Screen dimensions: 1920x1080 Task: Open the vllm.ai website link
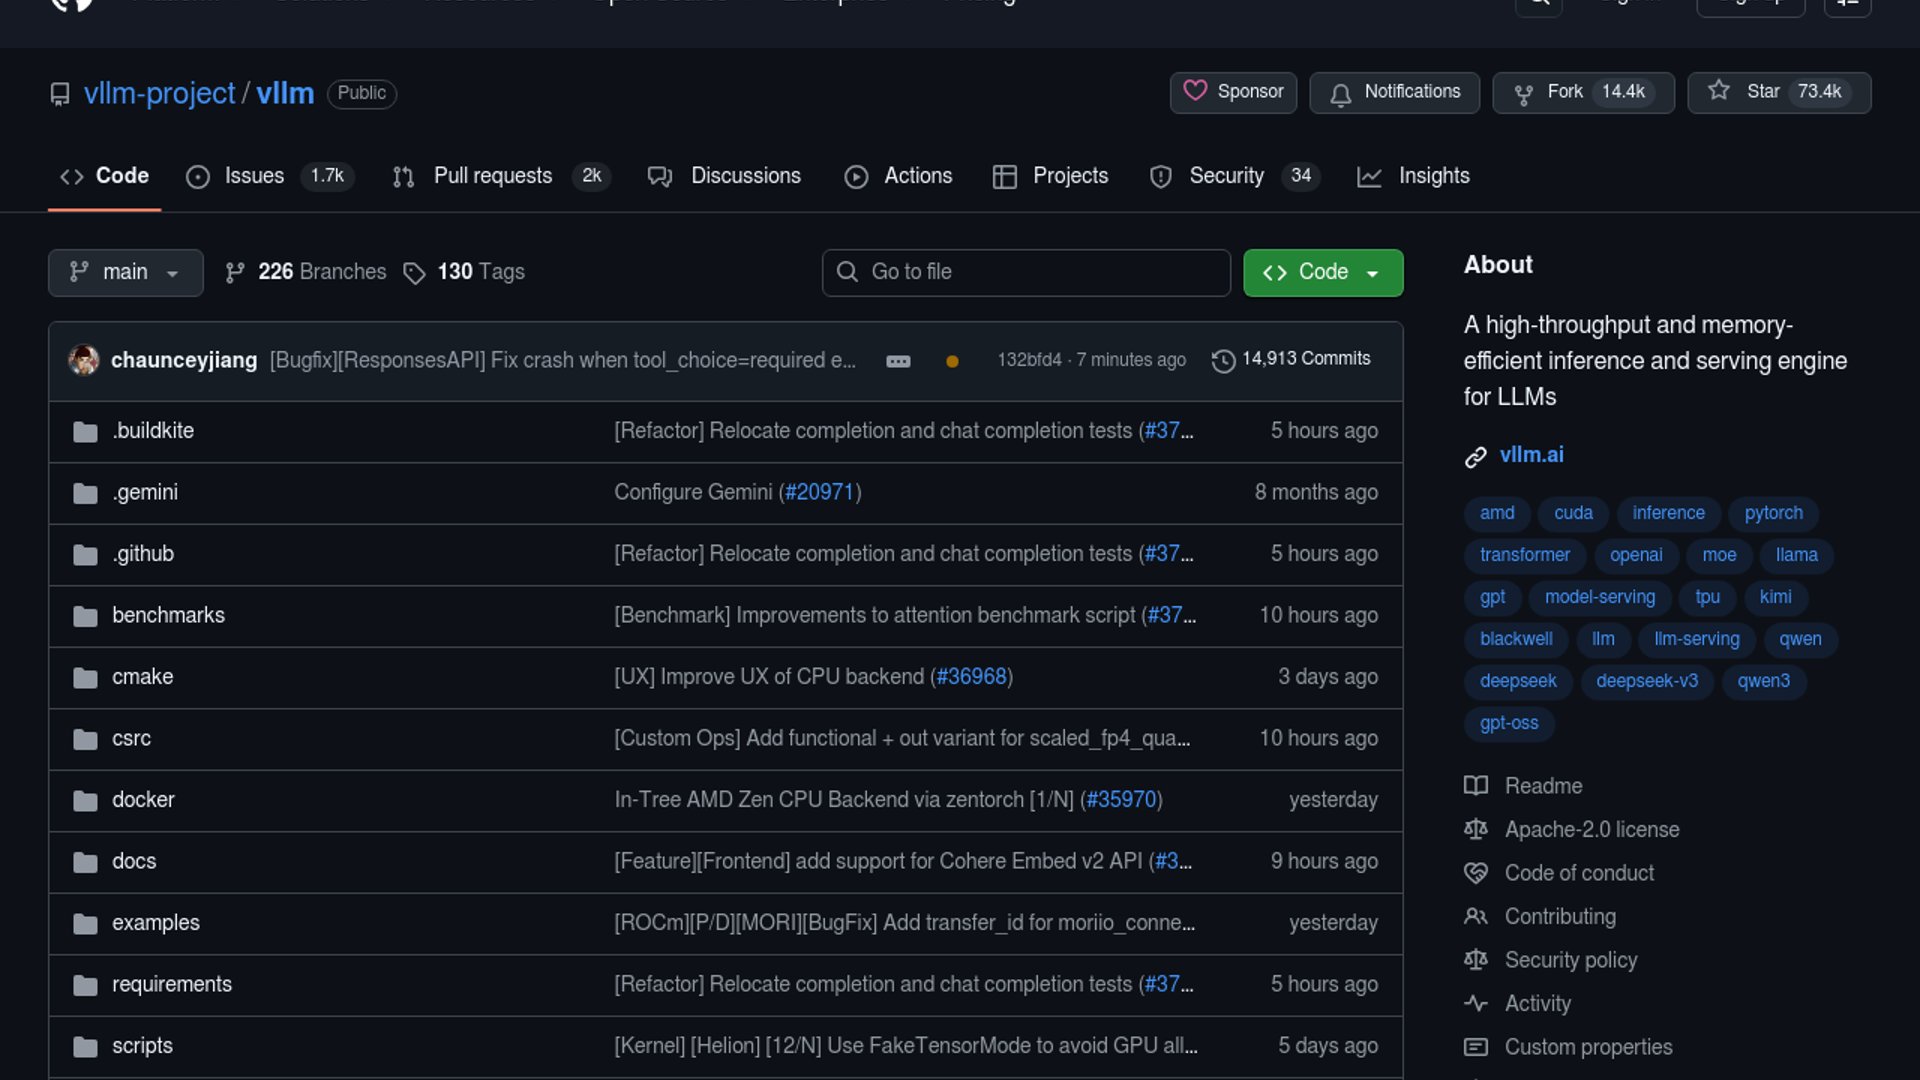pyautogui.click(x=1531, y=455)
